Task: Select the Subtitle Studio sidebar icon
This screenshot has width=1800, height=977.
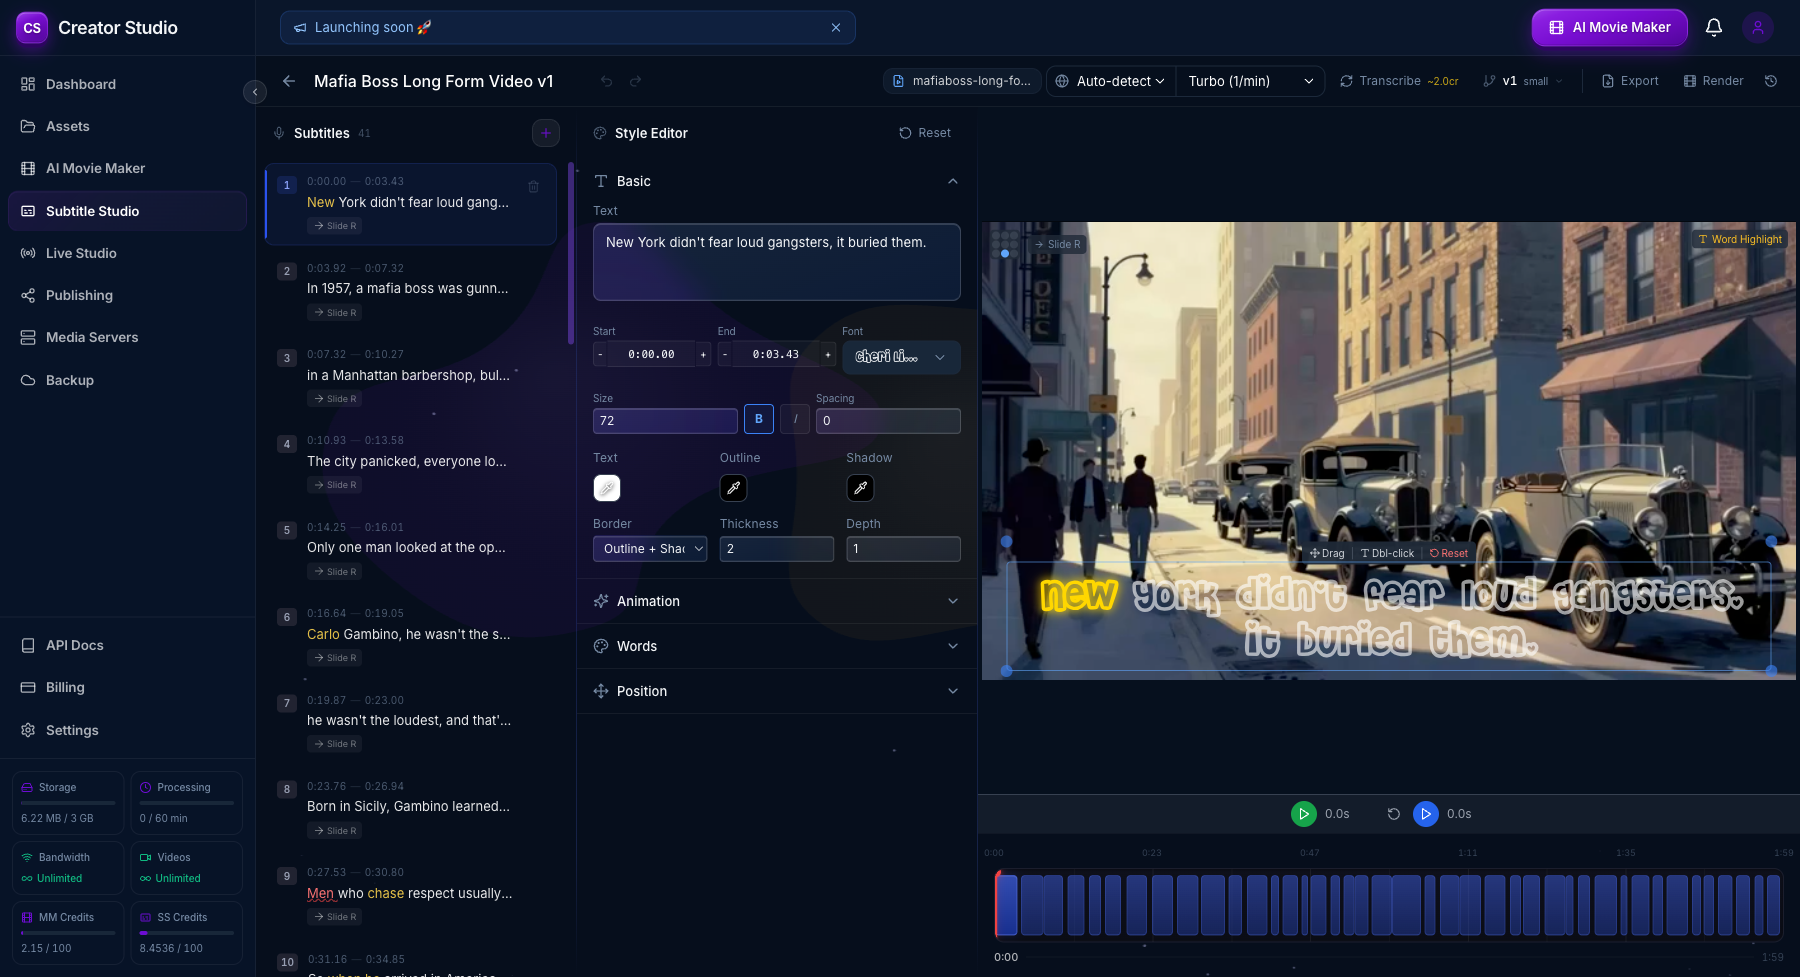Action: pyautogui.click(x=27, y=210)
